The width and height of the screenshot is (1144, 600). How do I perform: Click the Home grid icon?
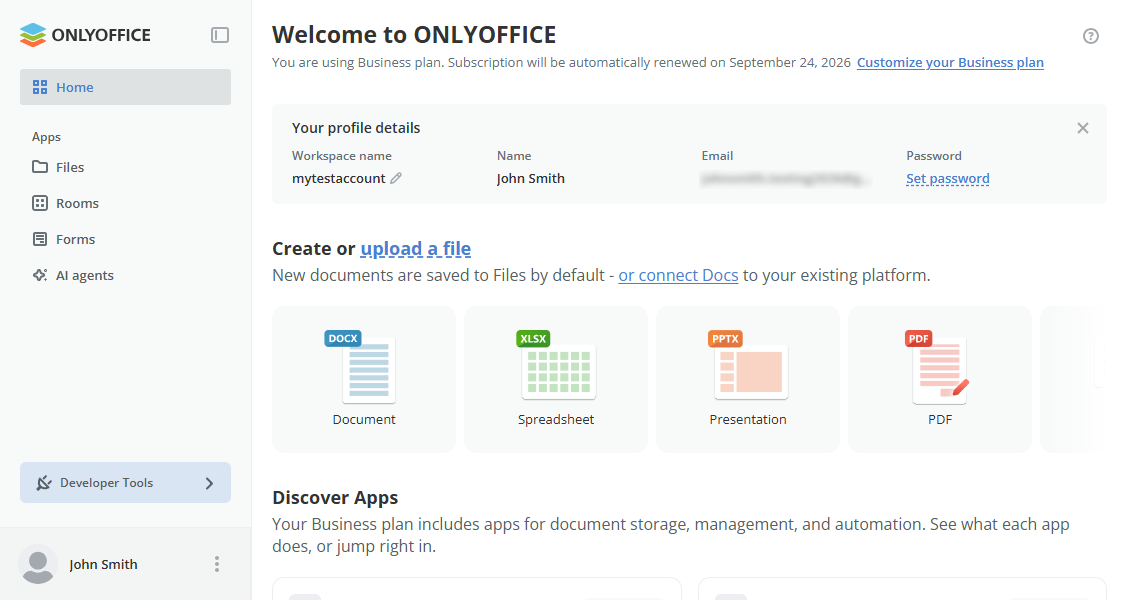click(x=40, y=88)
